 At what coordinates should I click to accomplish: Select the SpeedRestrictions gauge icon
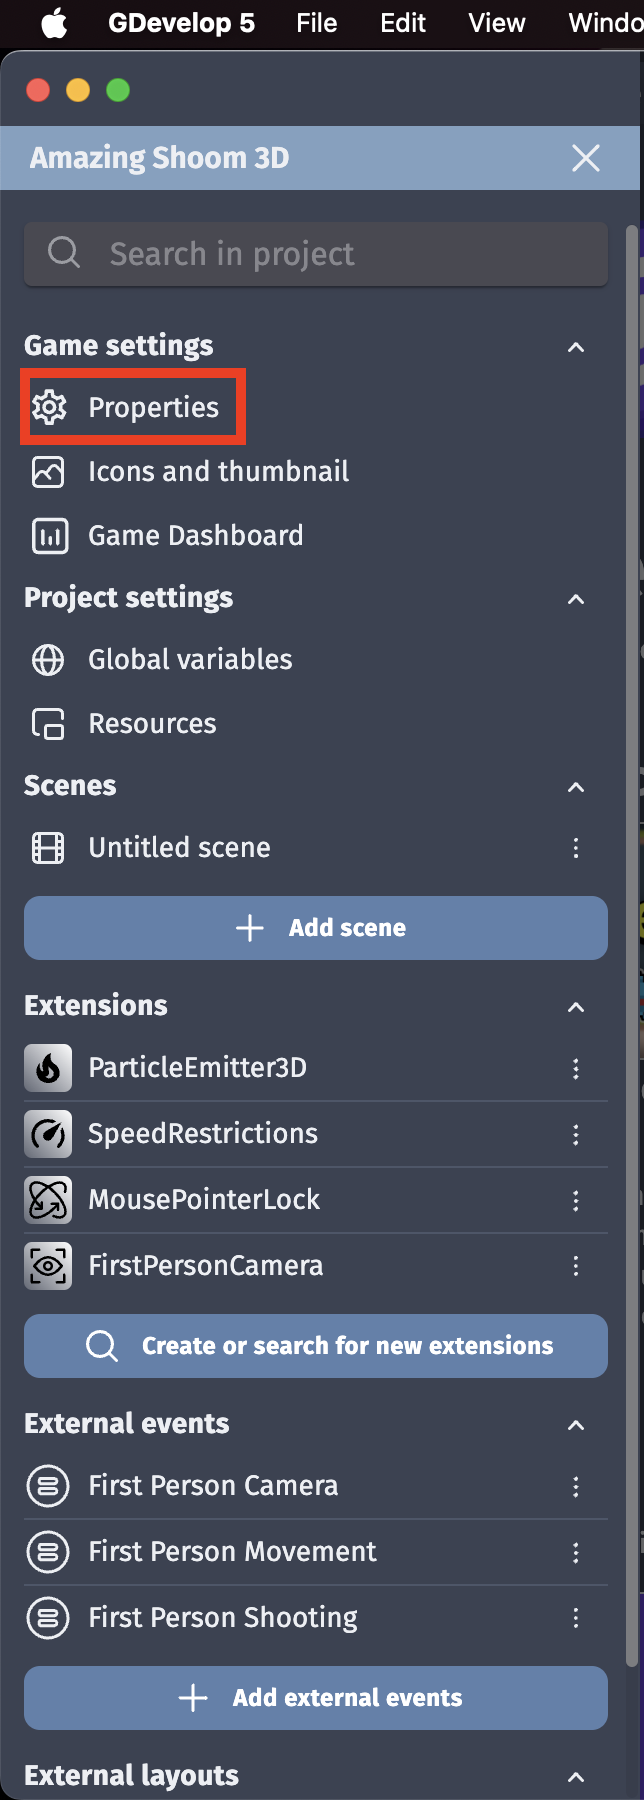(x=47, y=1133)
